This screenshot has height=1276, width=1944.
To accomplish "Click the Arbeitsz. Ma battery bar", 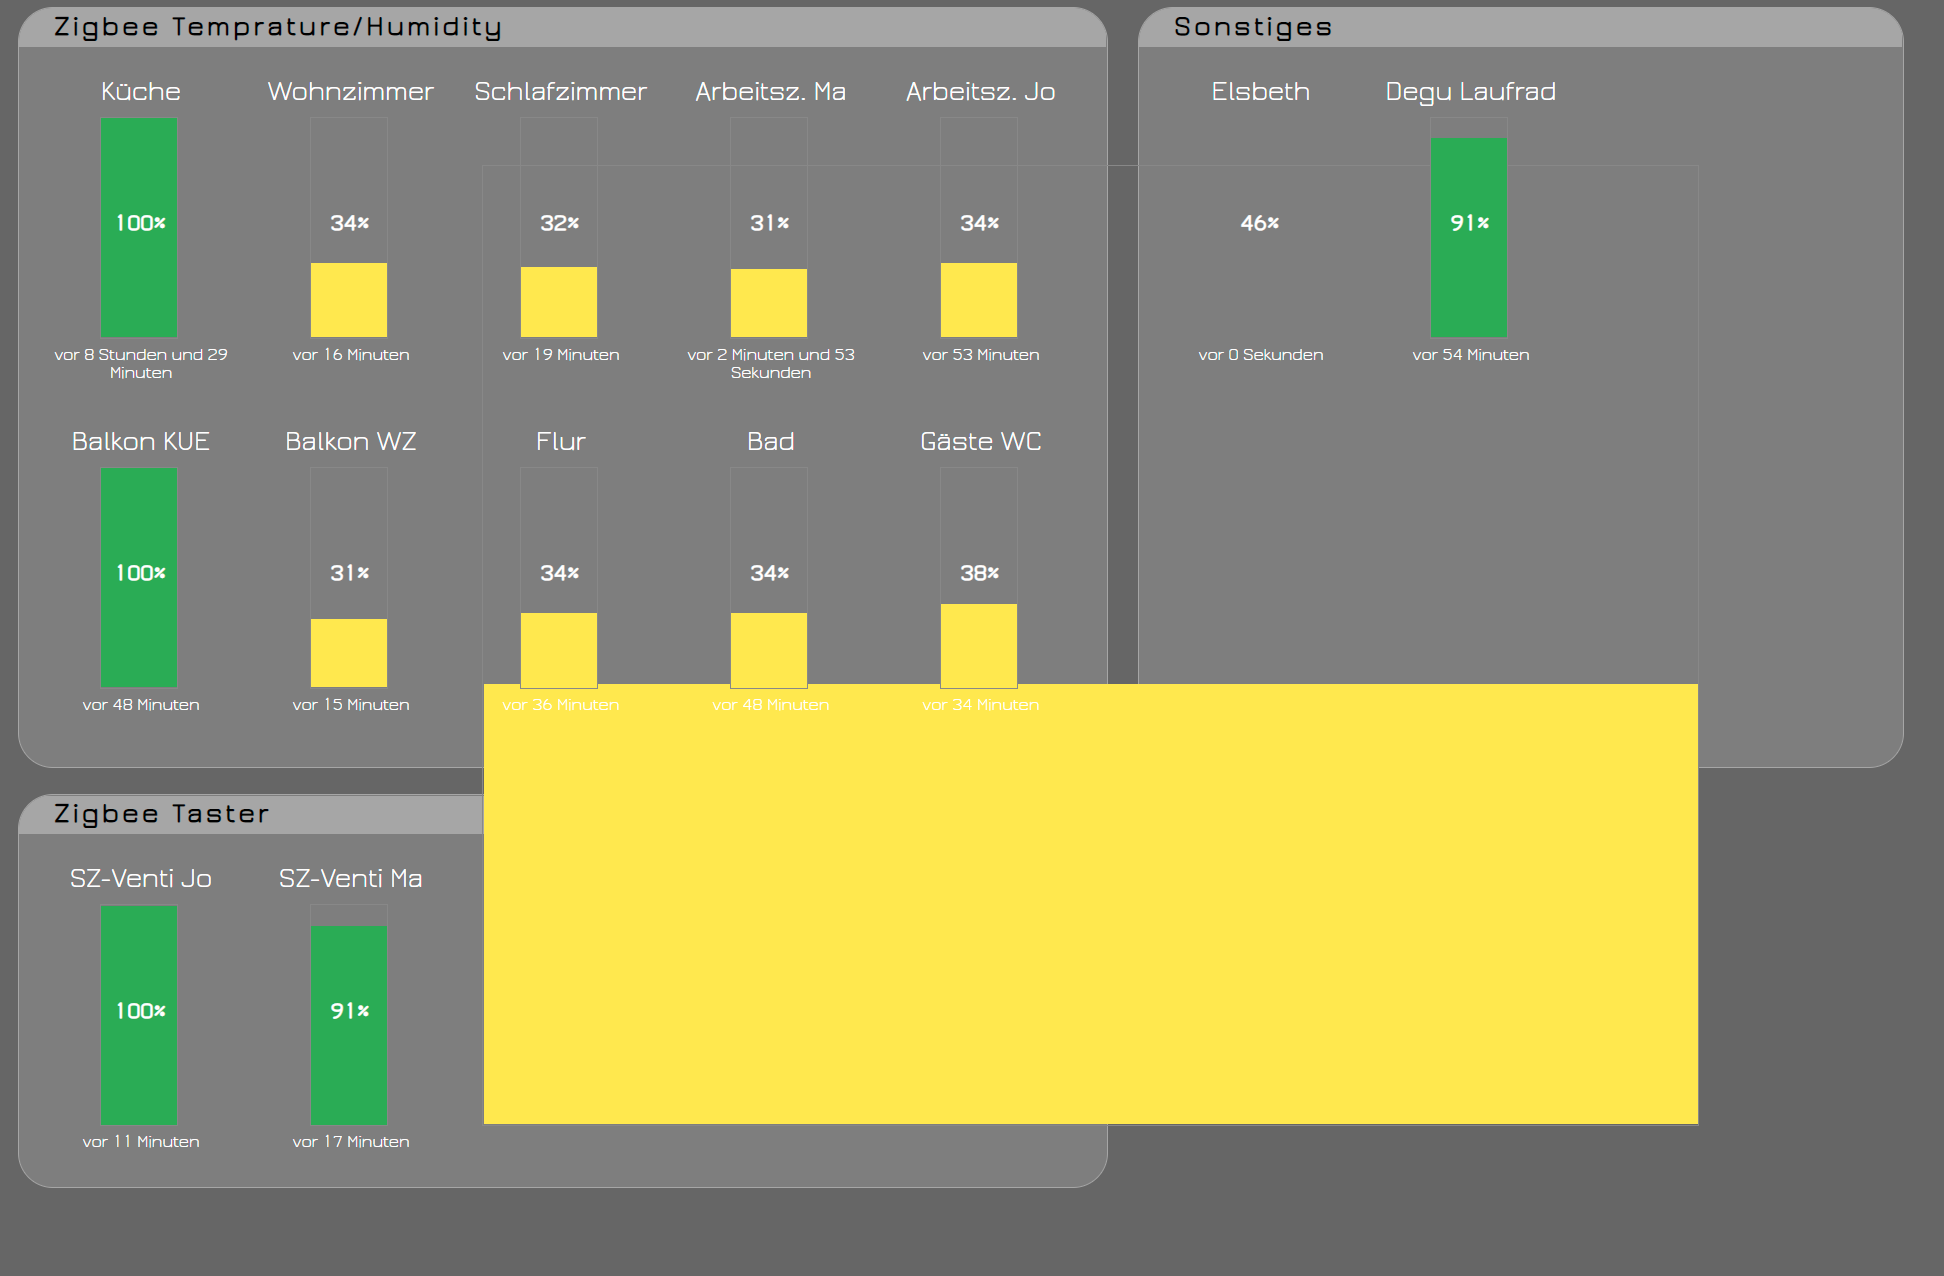I will (769, 301).
